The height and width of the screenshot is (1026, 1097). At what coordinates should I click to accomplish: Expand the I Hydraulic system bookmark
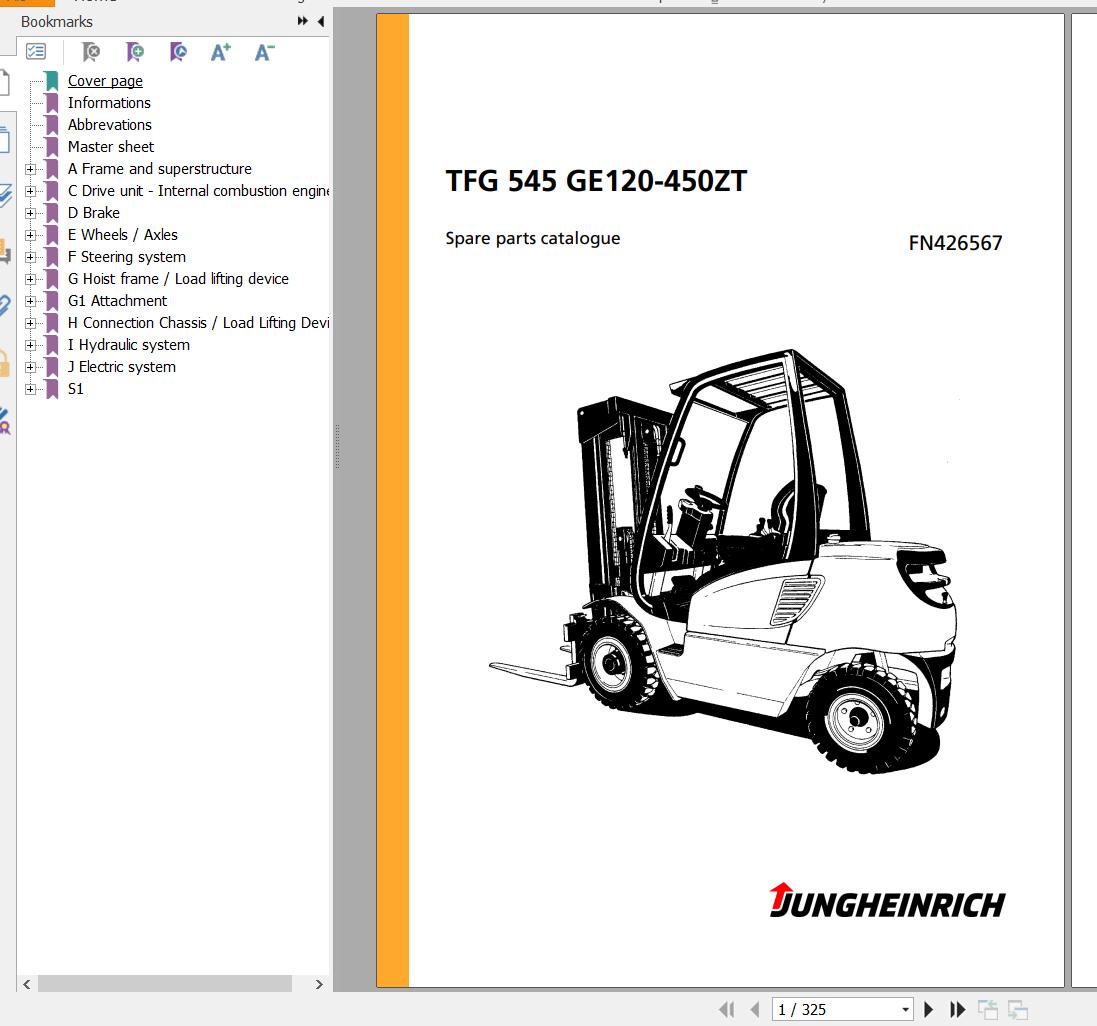30,345
